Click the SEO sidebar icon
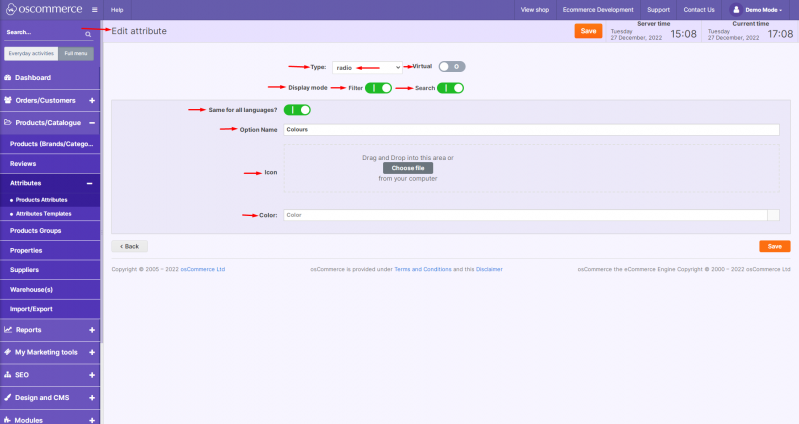 click(x=8, y=375)
